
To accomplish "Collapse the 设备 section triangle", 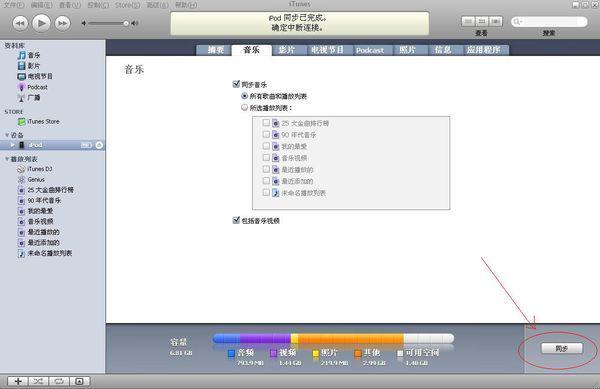I will (x=7, y=135).
